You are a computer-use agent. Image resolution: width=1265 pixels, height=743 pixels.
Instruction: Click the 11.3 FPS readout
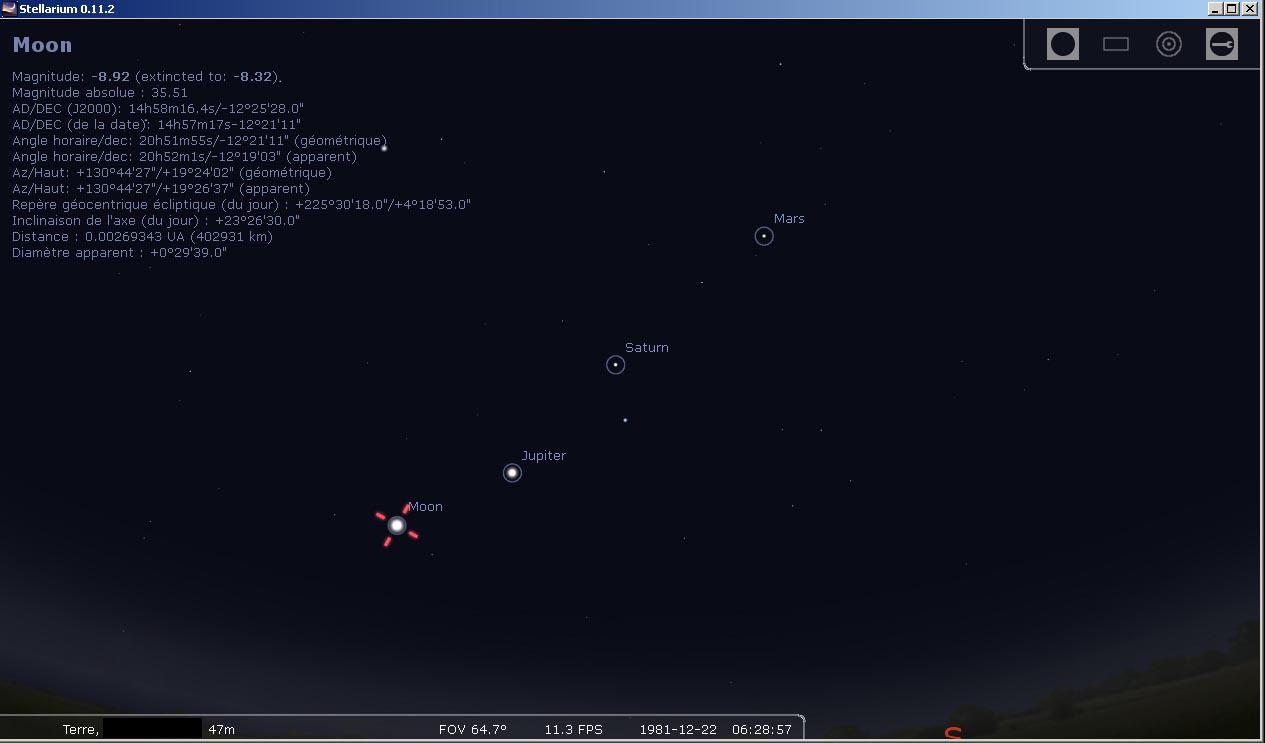pyautogui.click(x=574, y=730)
